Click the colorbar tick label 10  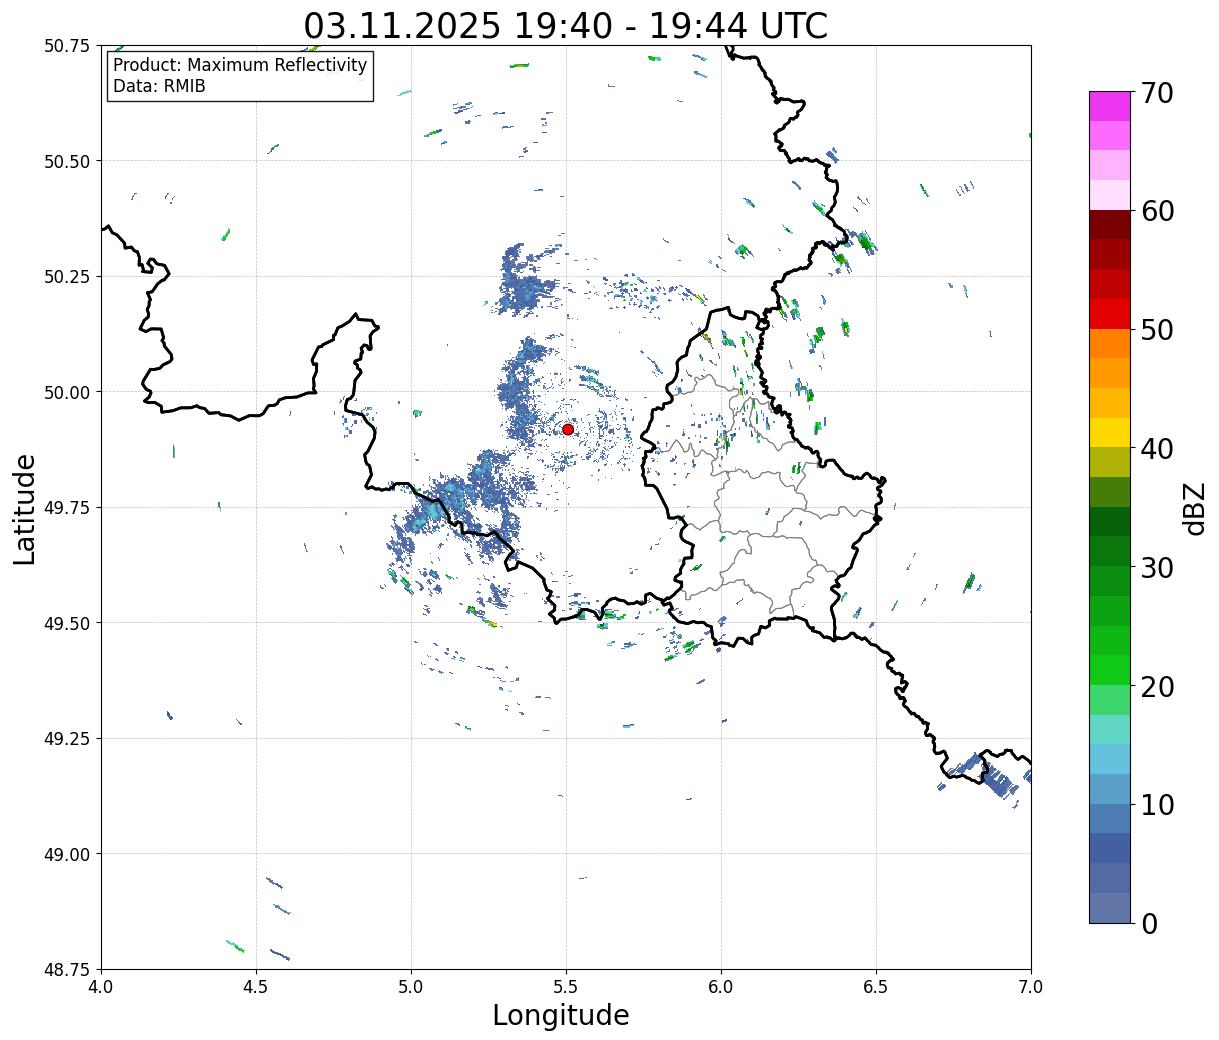(1157, 805)
